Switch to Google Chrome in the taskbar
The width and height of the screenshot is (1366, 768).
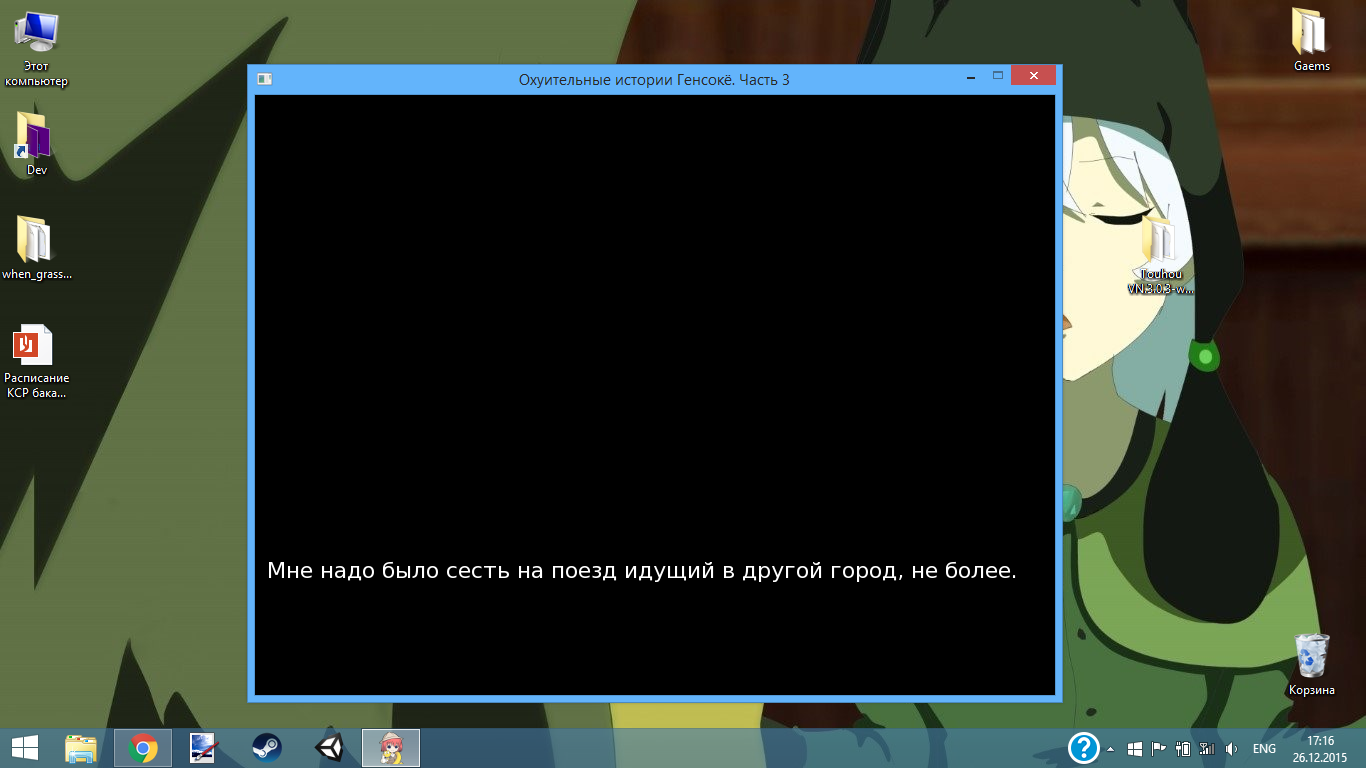pos(143,748)
